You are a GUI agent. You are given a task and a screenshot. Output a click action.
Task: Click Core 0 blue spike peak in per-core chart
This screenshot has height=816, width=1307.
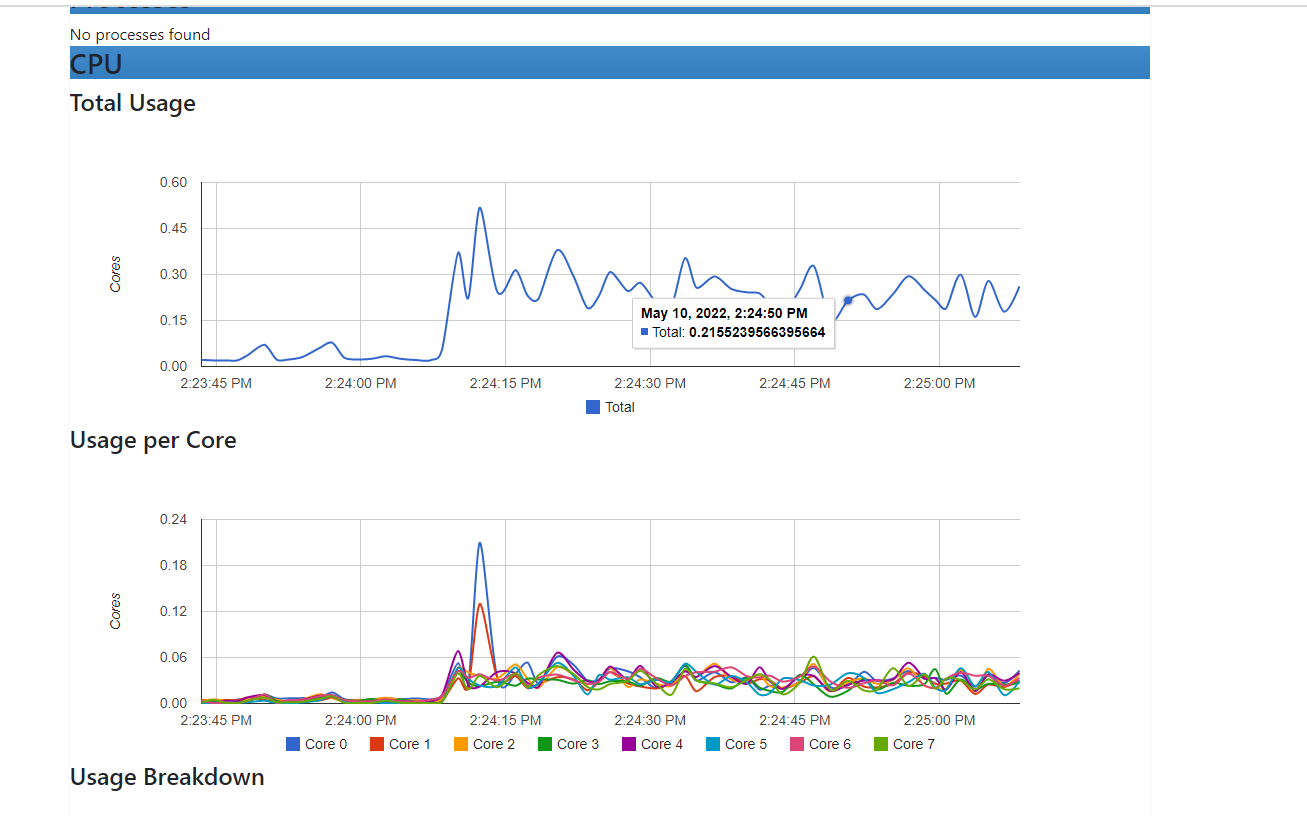pyautogui.click(x=480, y=543)
